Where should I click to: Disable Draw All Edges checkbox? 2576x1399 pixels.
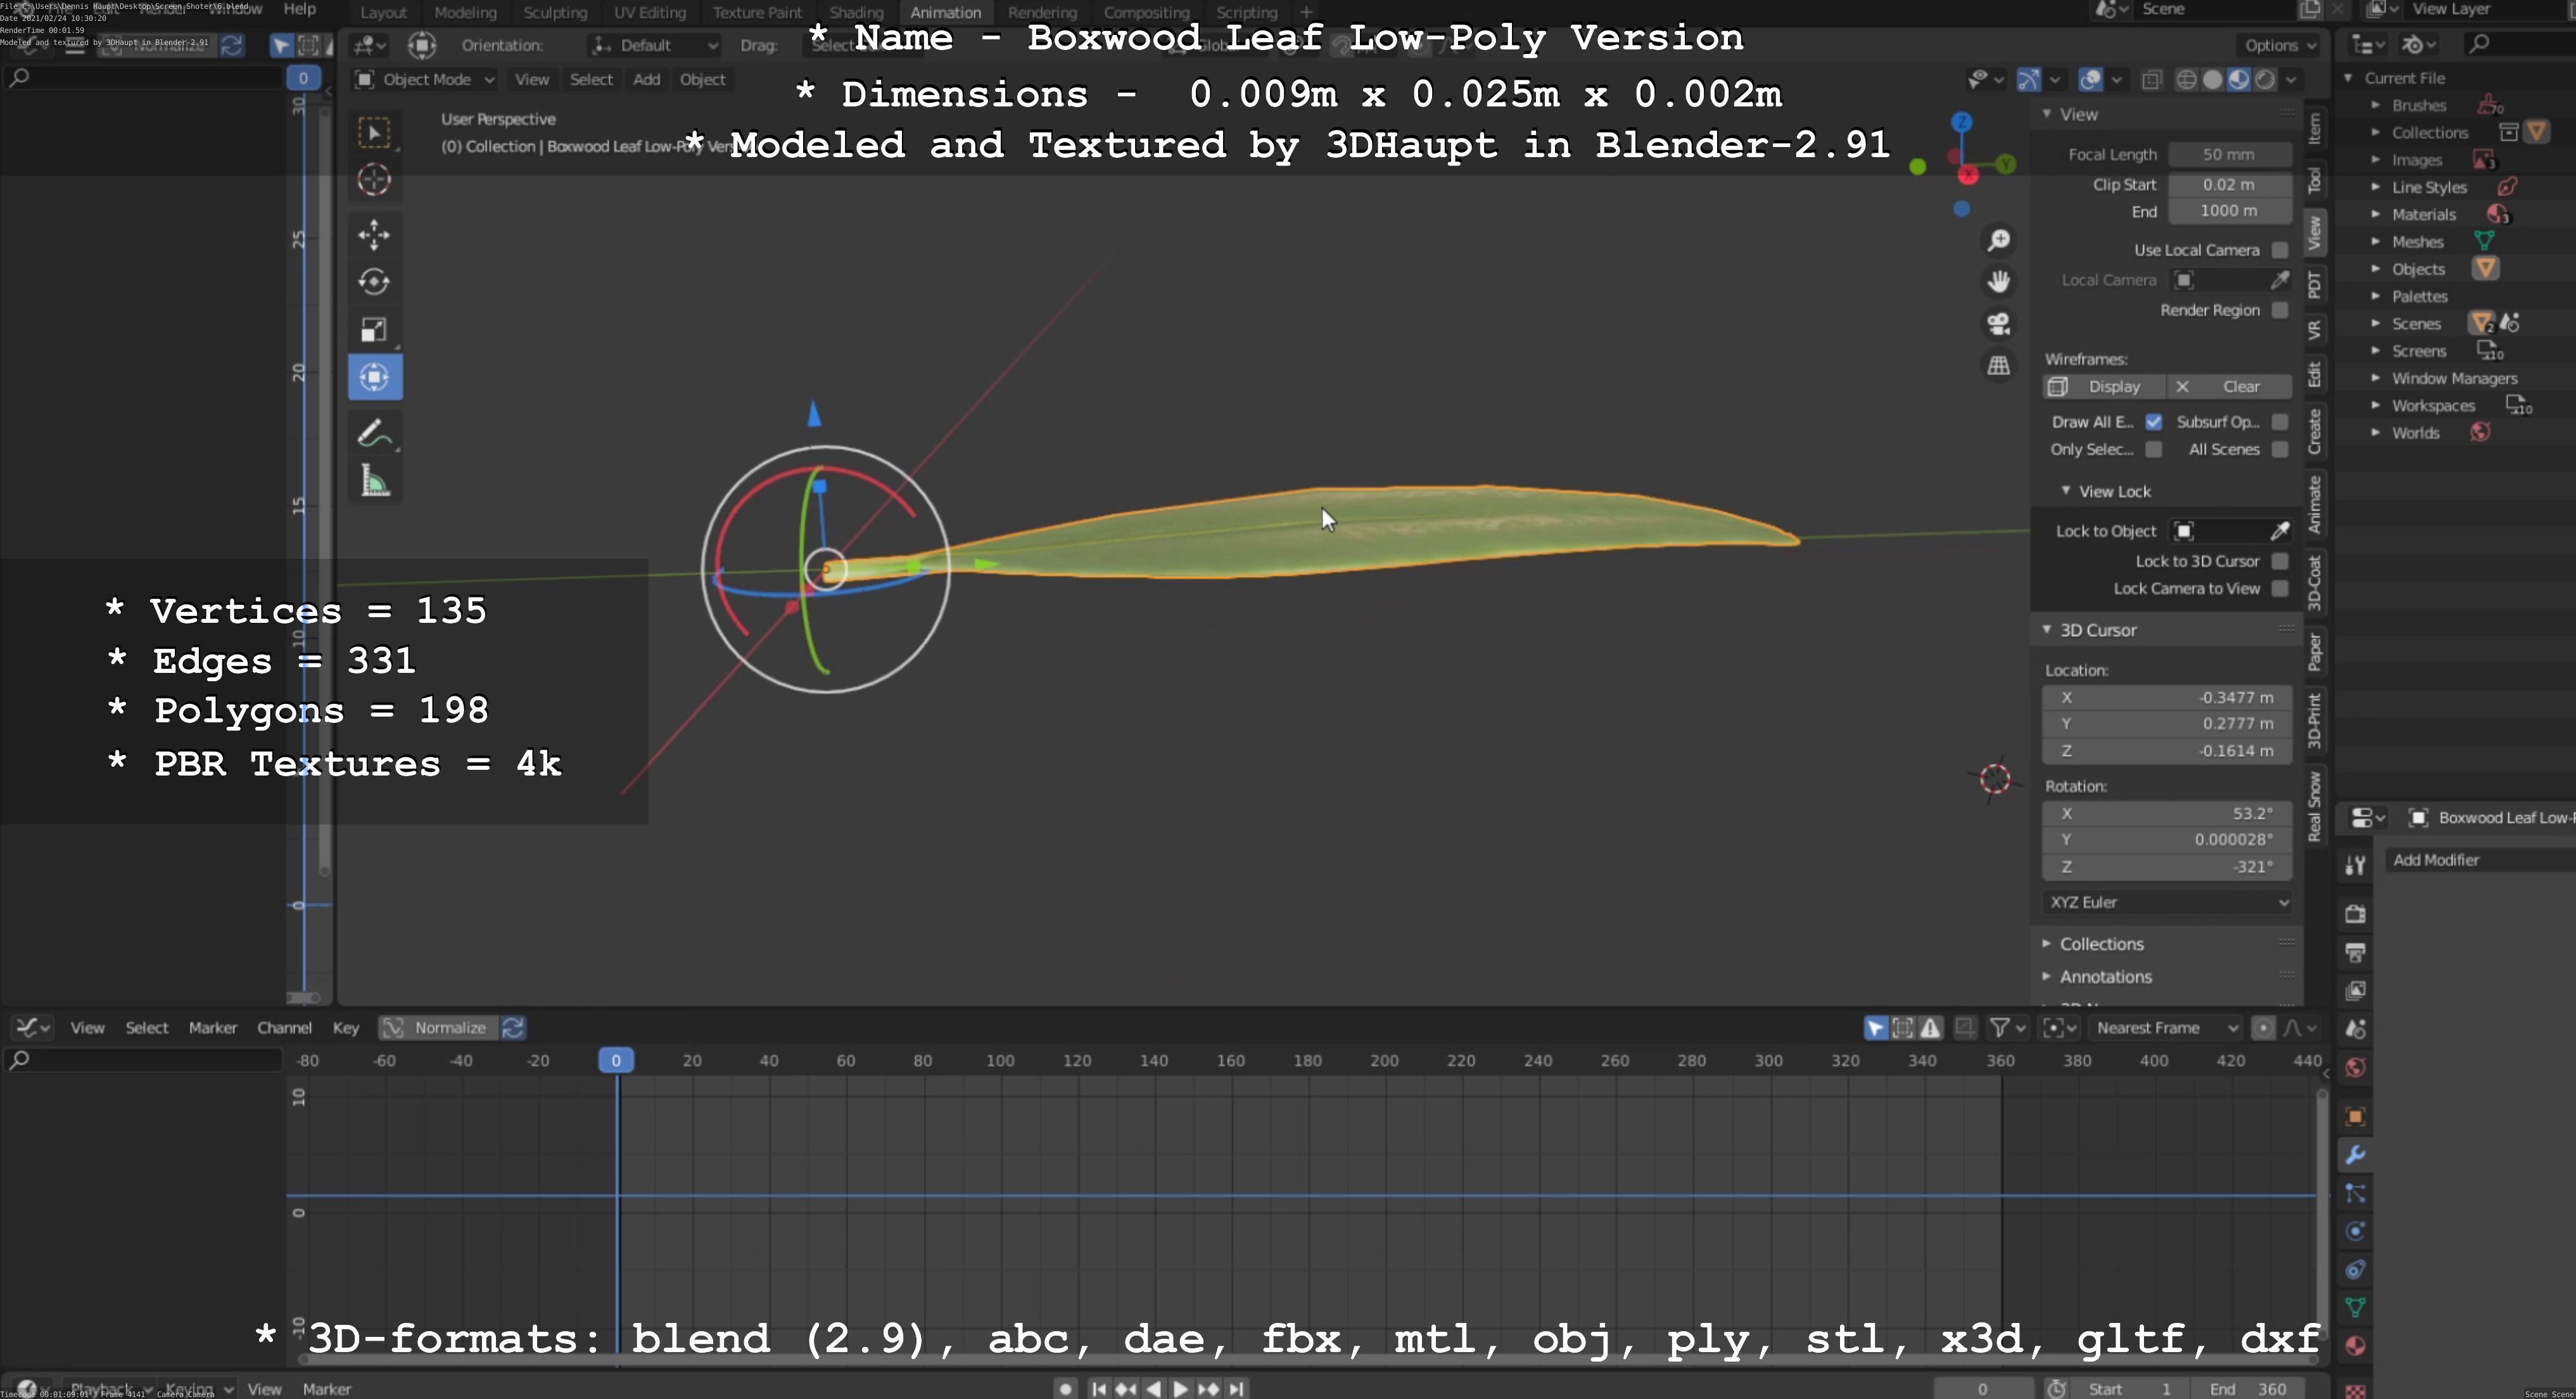click(2153, 422)
